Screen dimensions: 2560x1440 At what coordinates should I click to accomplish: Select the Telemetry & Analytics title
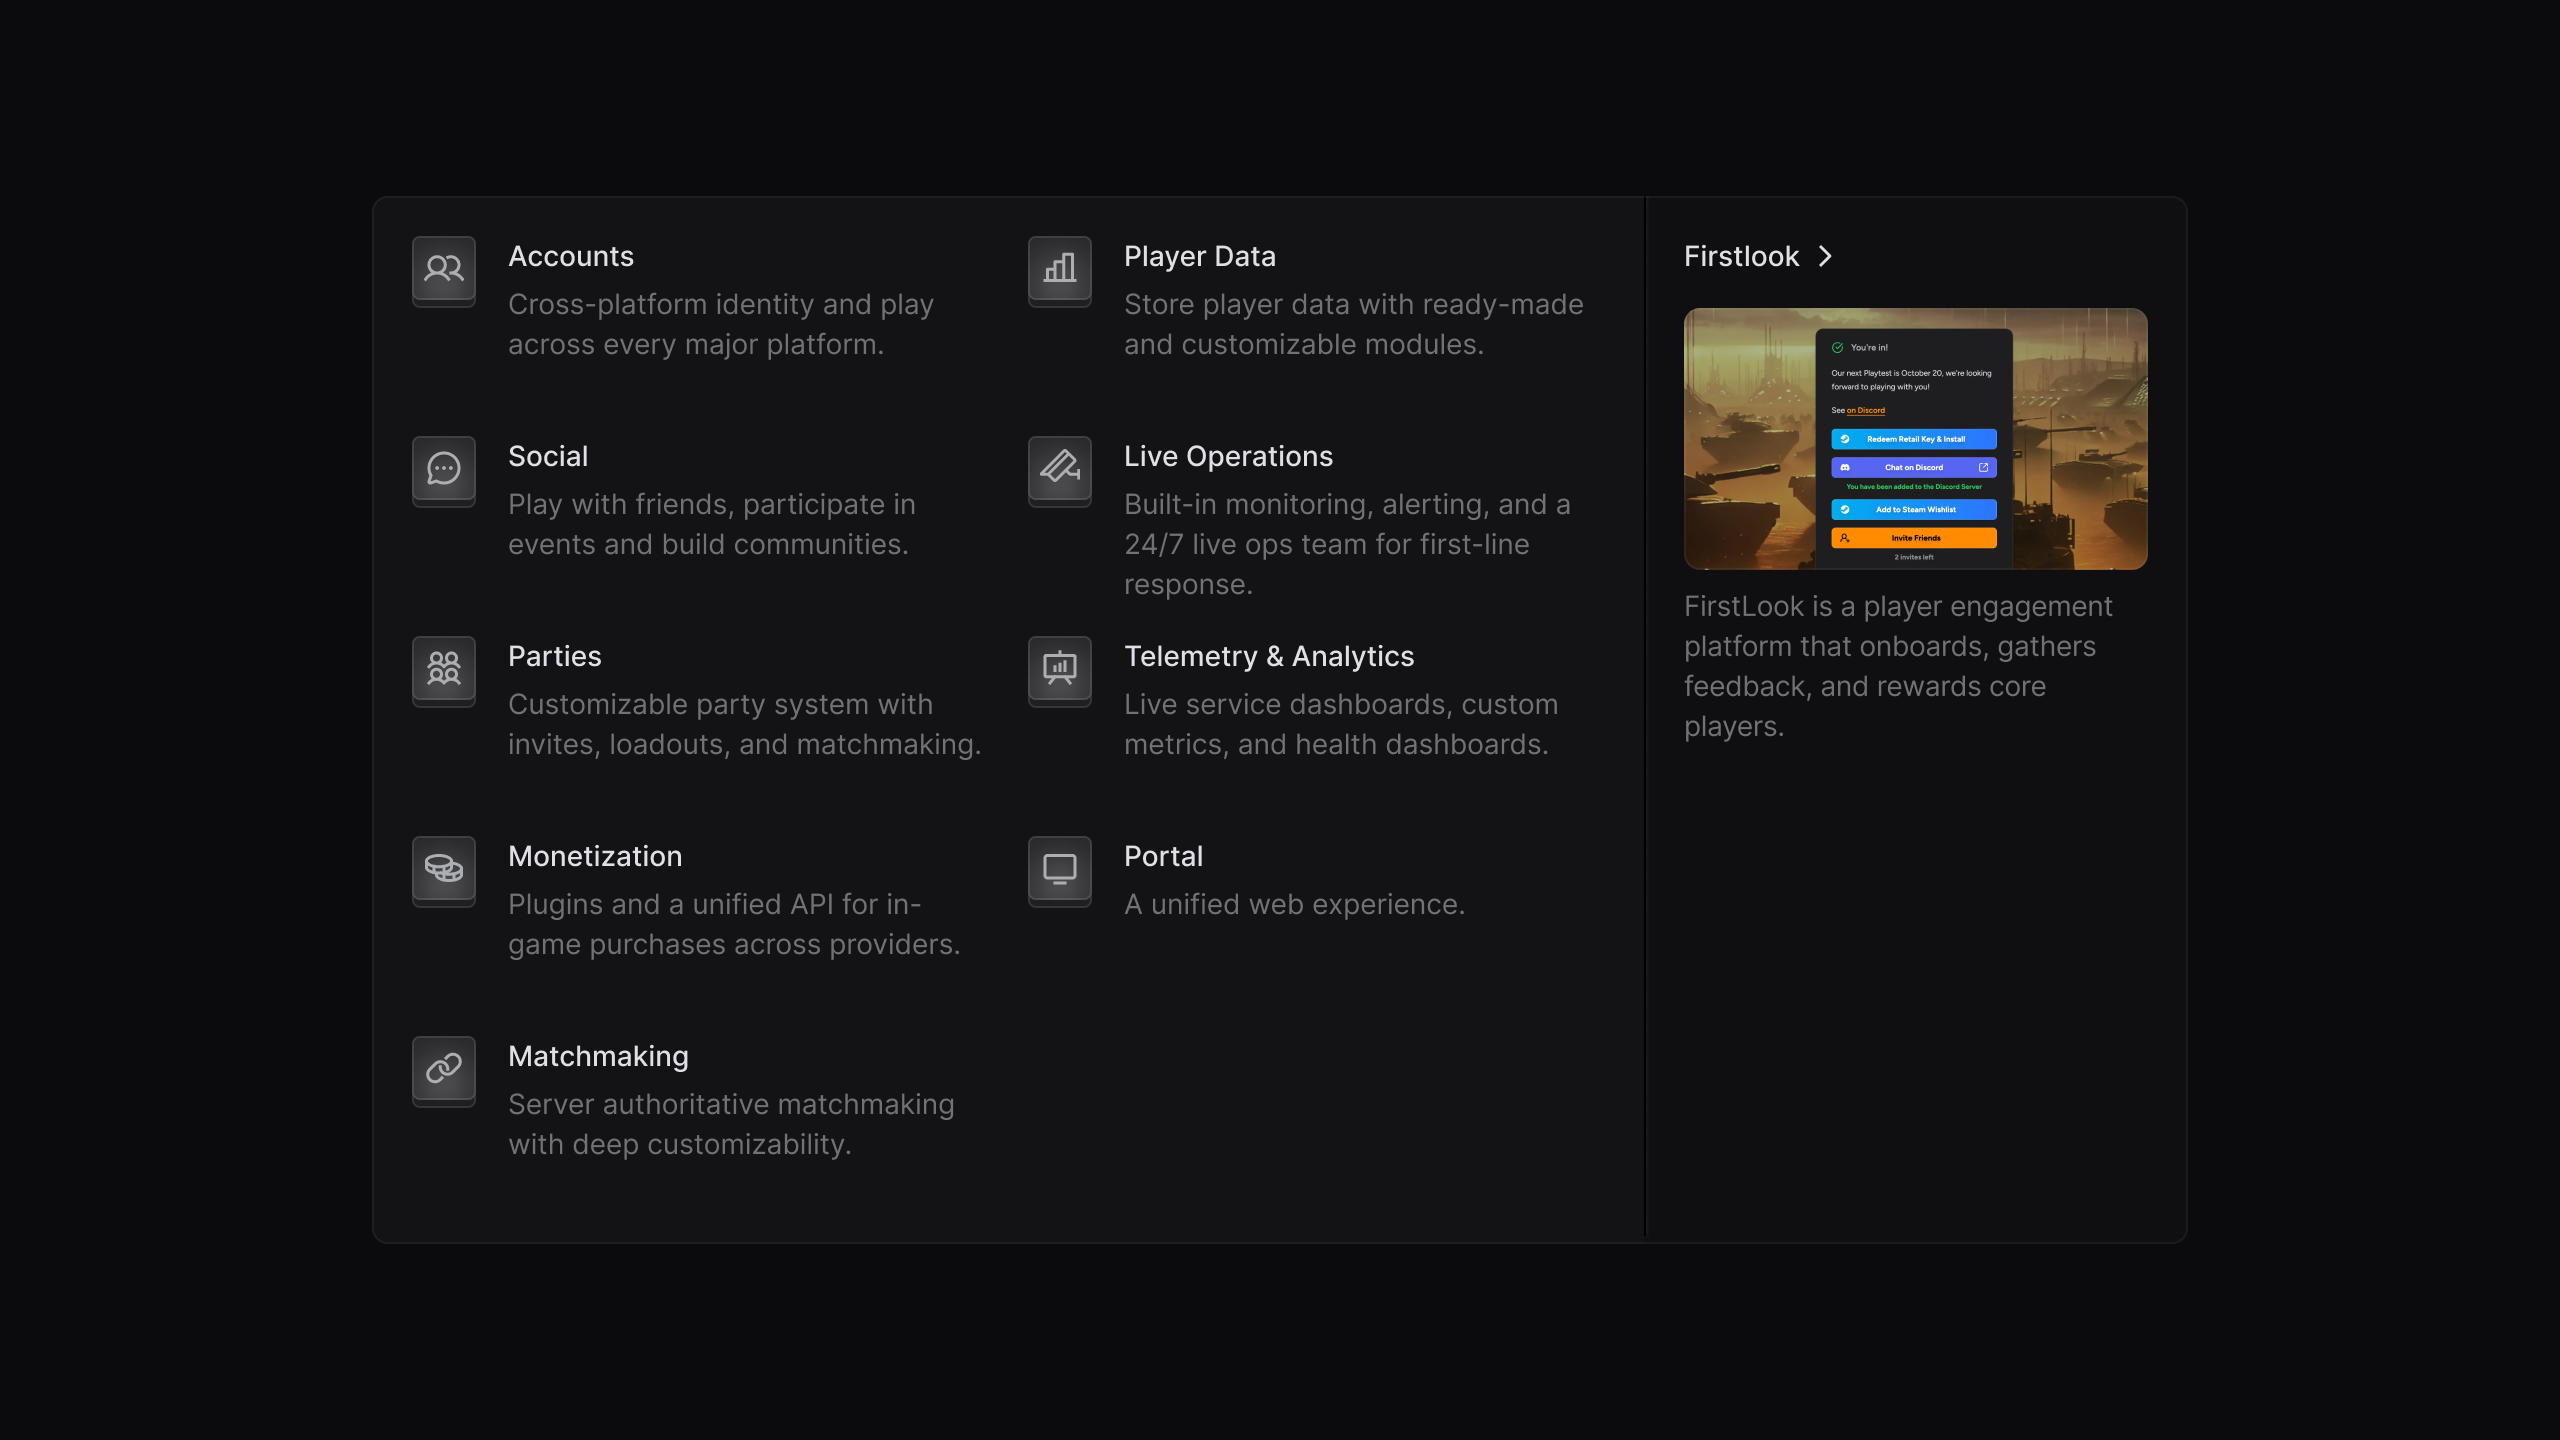(1268, 657)
